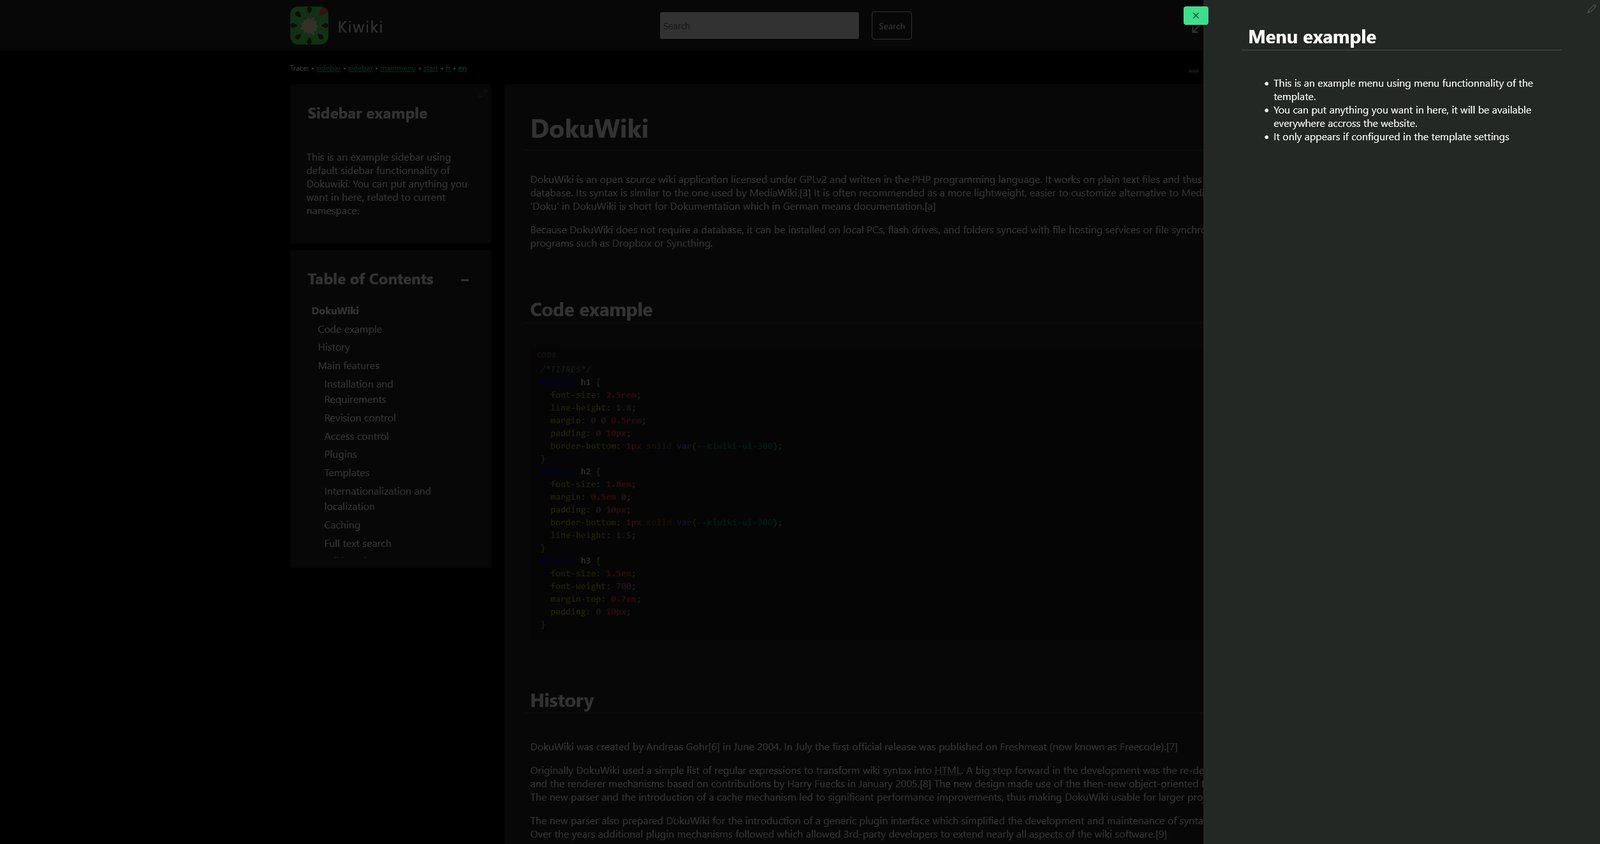Go to History in Table of Contents
This screenshot has width=1600, height=844.
coord(333,347)
